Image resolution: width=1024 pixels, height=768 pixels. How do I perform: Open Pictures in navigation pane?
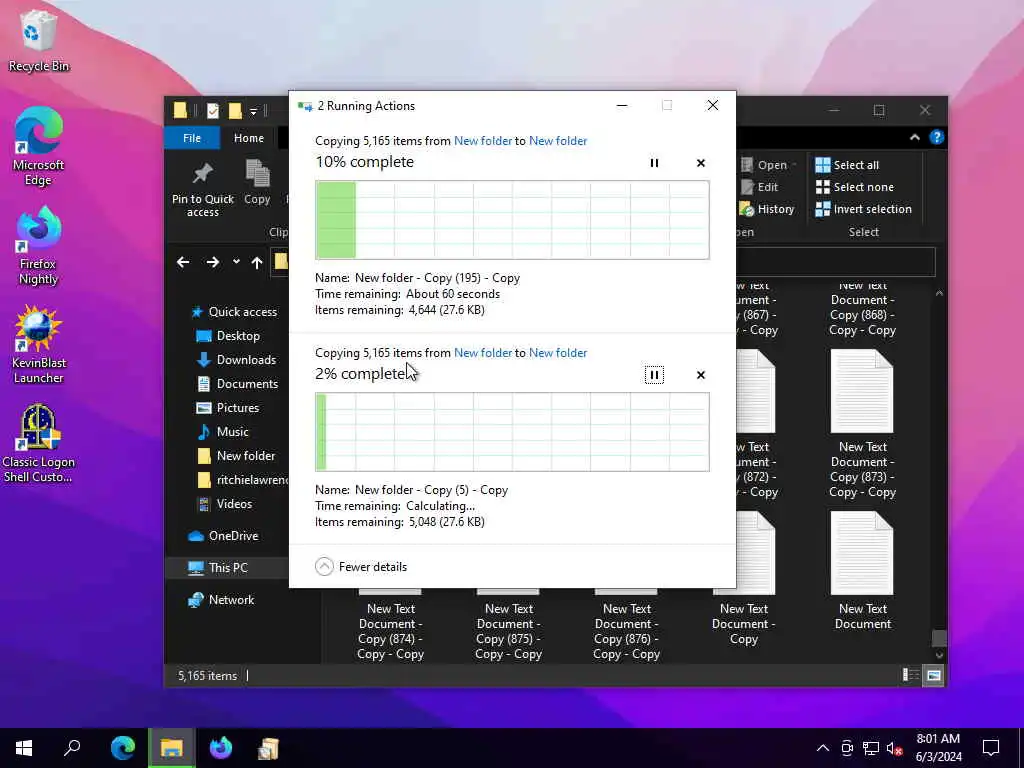(x=228, y=408)
